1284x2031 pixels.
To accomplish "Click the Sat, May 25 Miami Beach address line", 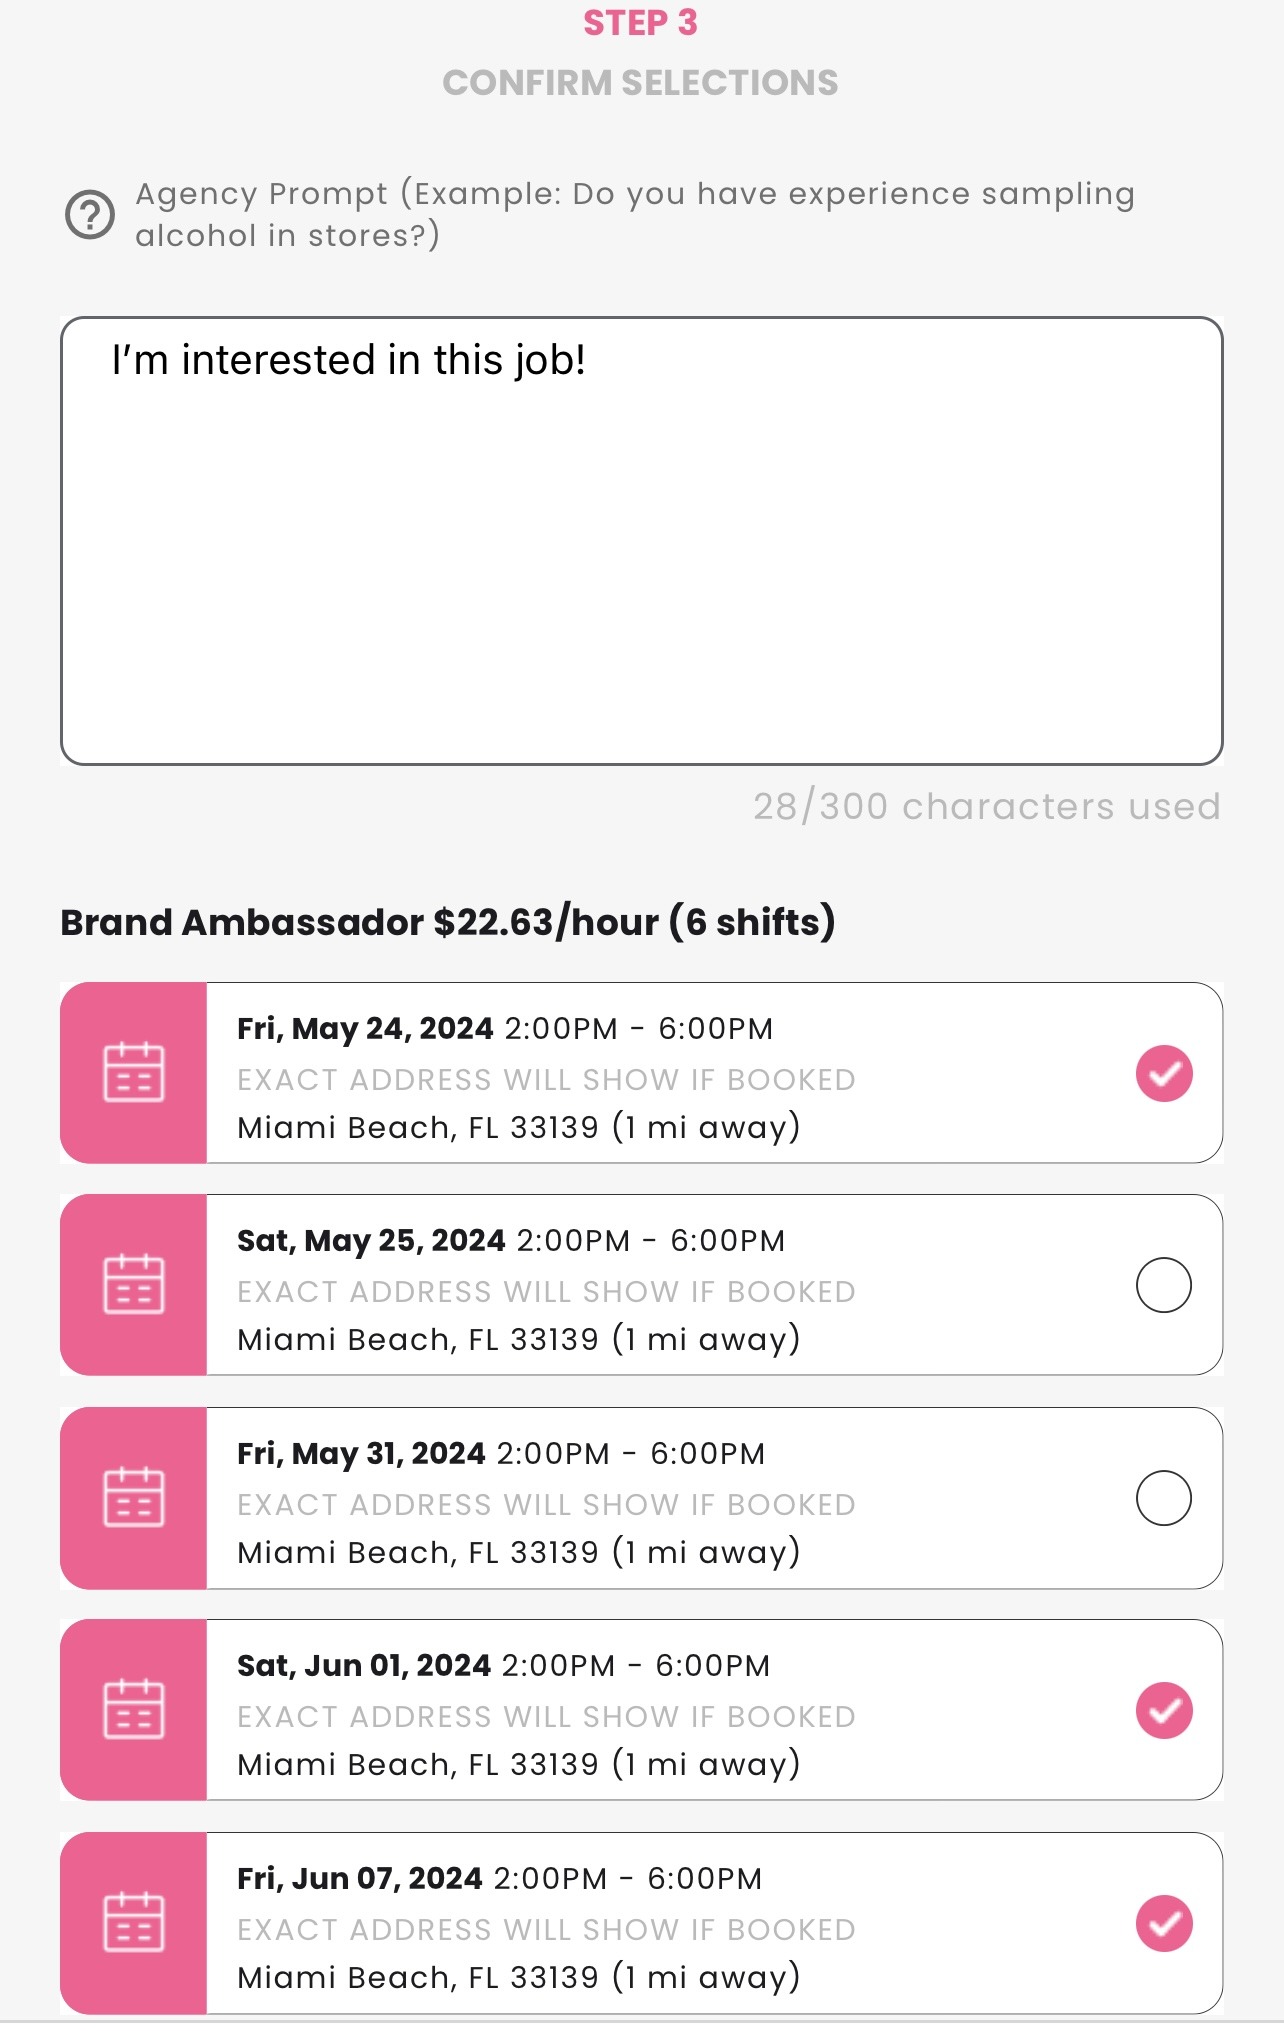I will point(518,1339).
